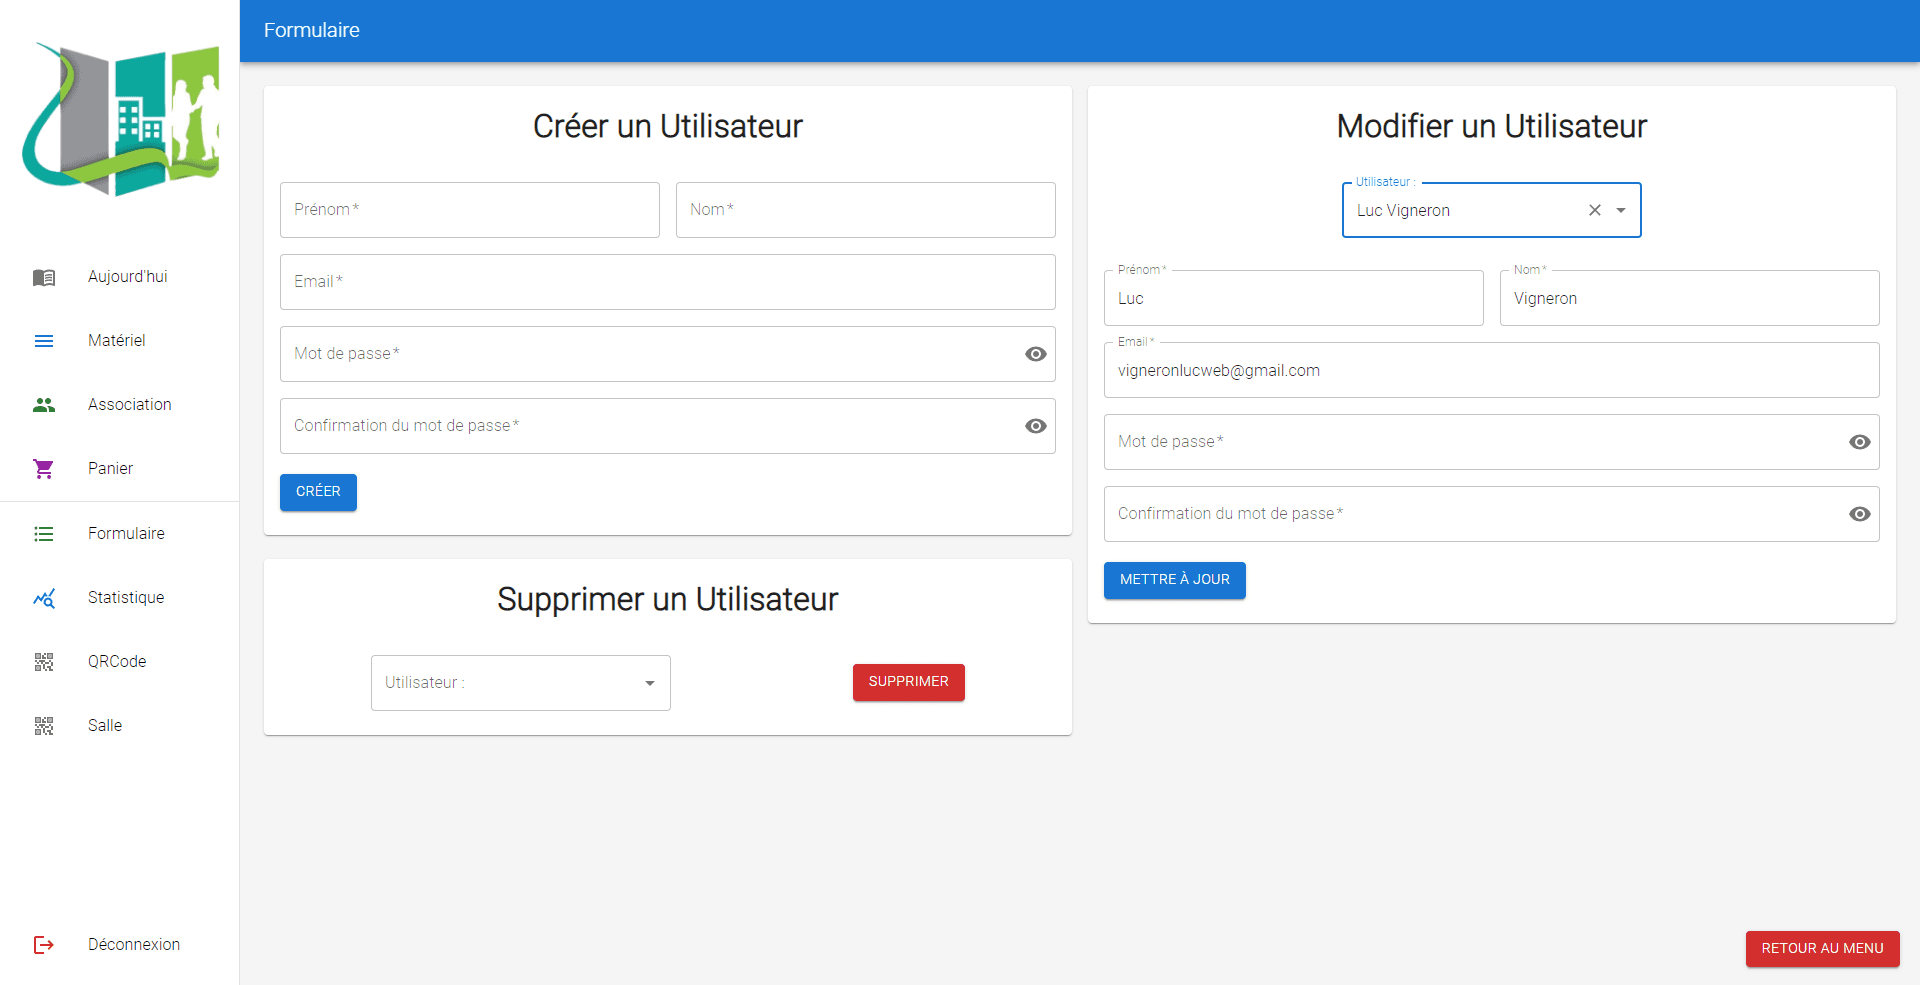Click the red SUPPRIMER button
This screenshot has height=985, width=1920.
[x=908, y=682]
